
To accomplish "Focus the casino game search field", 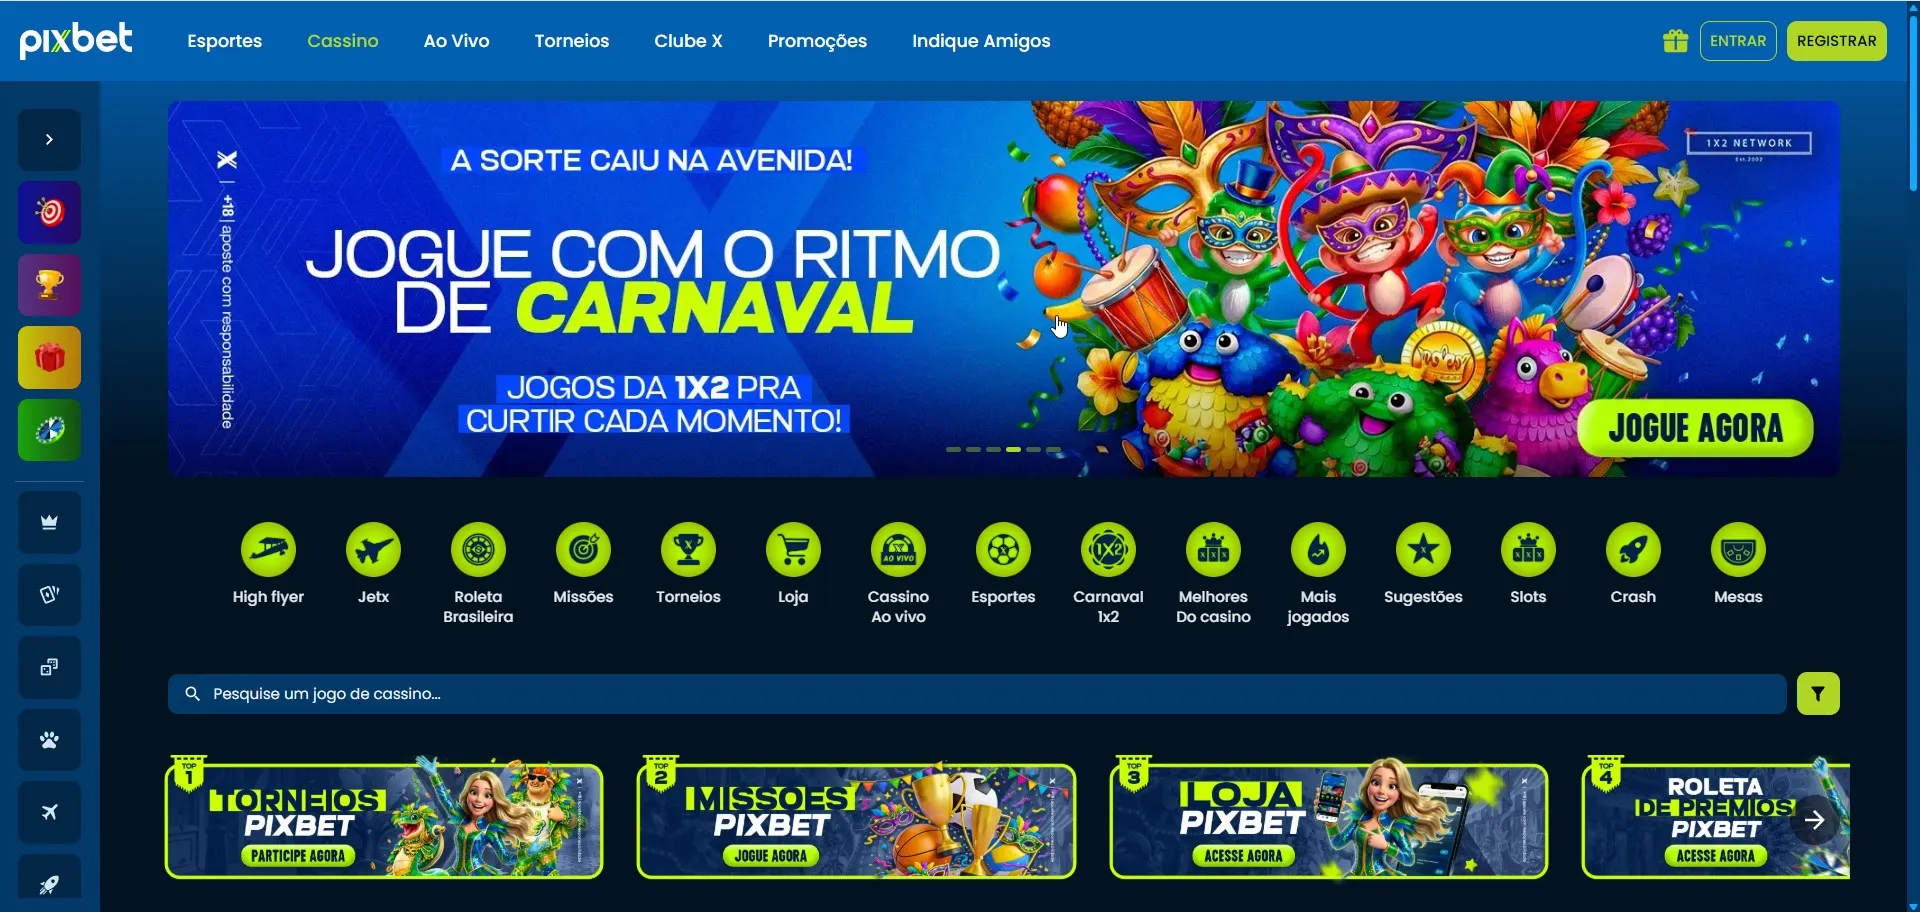I will (977, 693).
